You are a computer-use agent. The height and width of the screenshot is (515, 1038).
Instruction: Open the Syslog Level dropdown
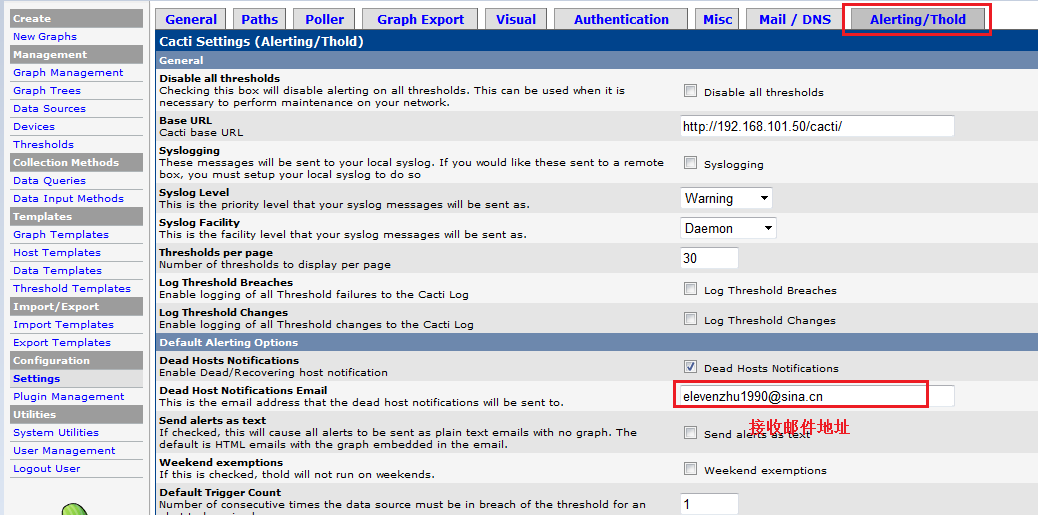726,198
